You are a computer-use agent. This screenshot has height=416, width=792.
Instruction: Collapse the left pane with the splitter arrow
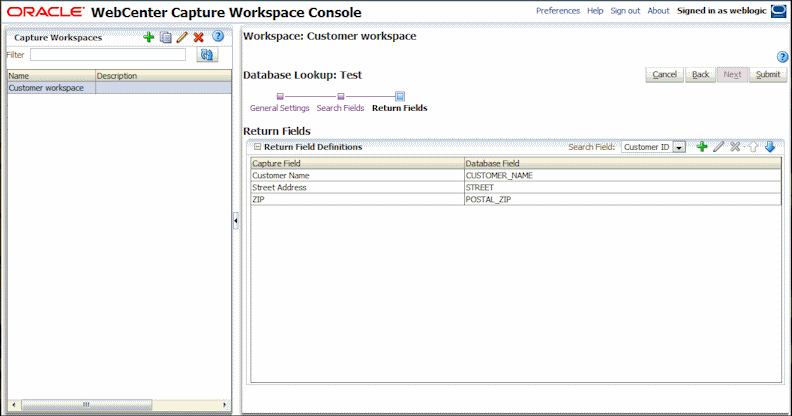pyautogui.click(x=236, y=221)
